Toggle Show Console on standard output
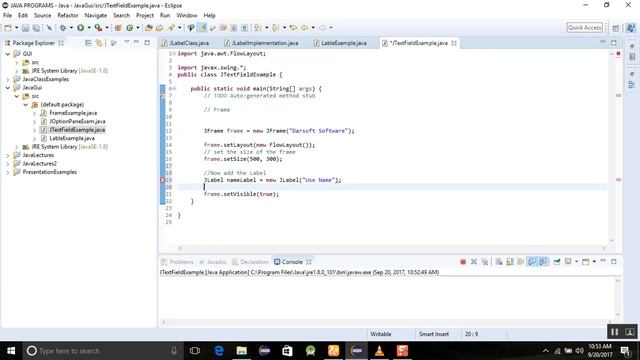The width and height of the screenshot is (640, 360). [x=532, y=262]
